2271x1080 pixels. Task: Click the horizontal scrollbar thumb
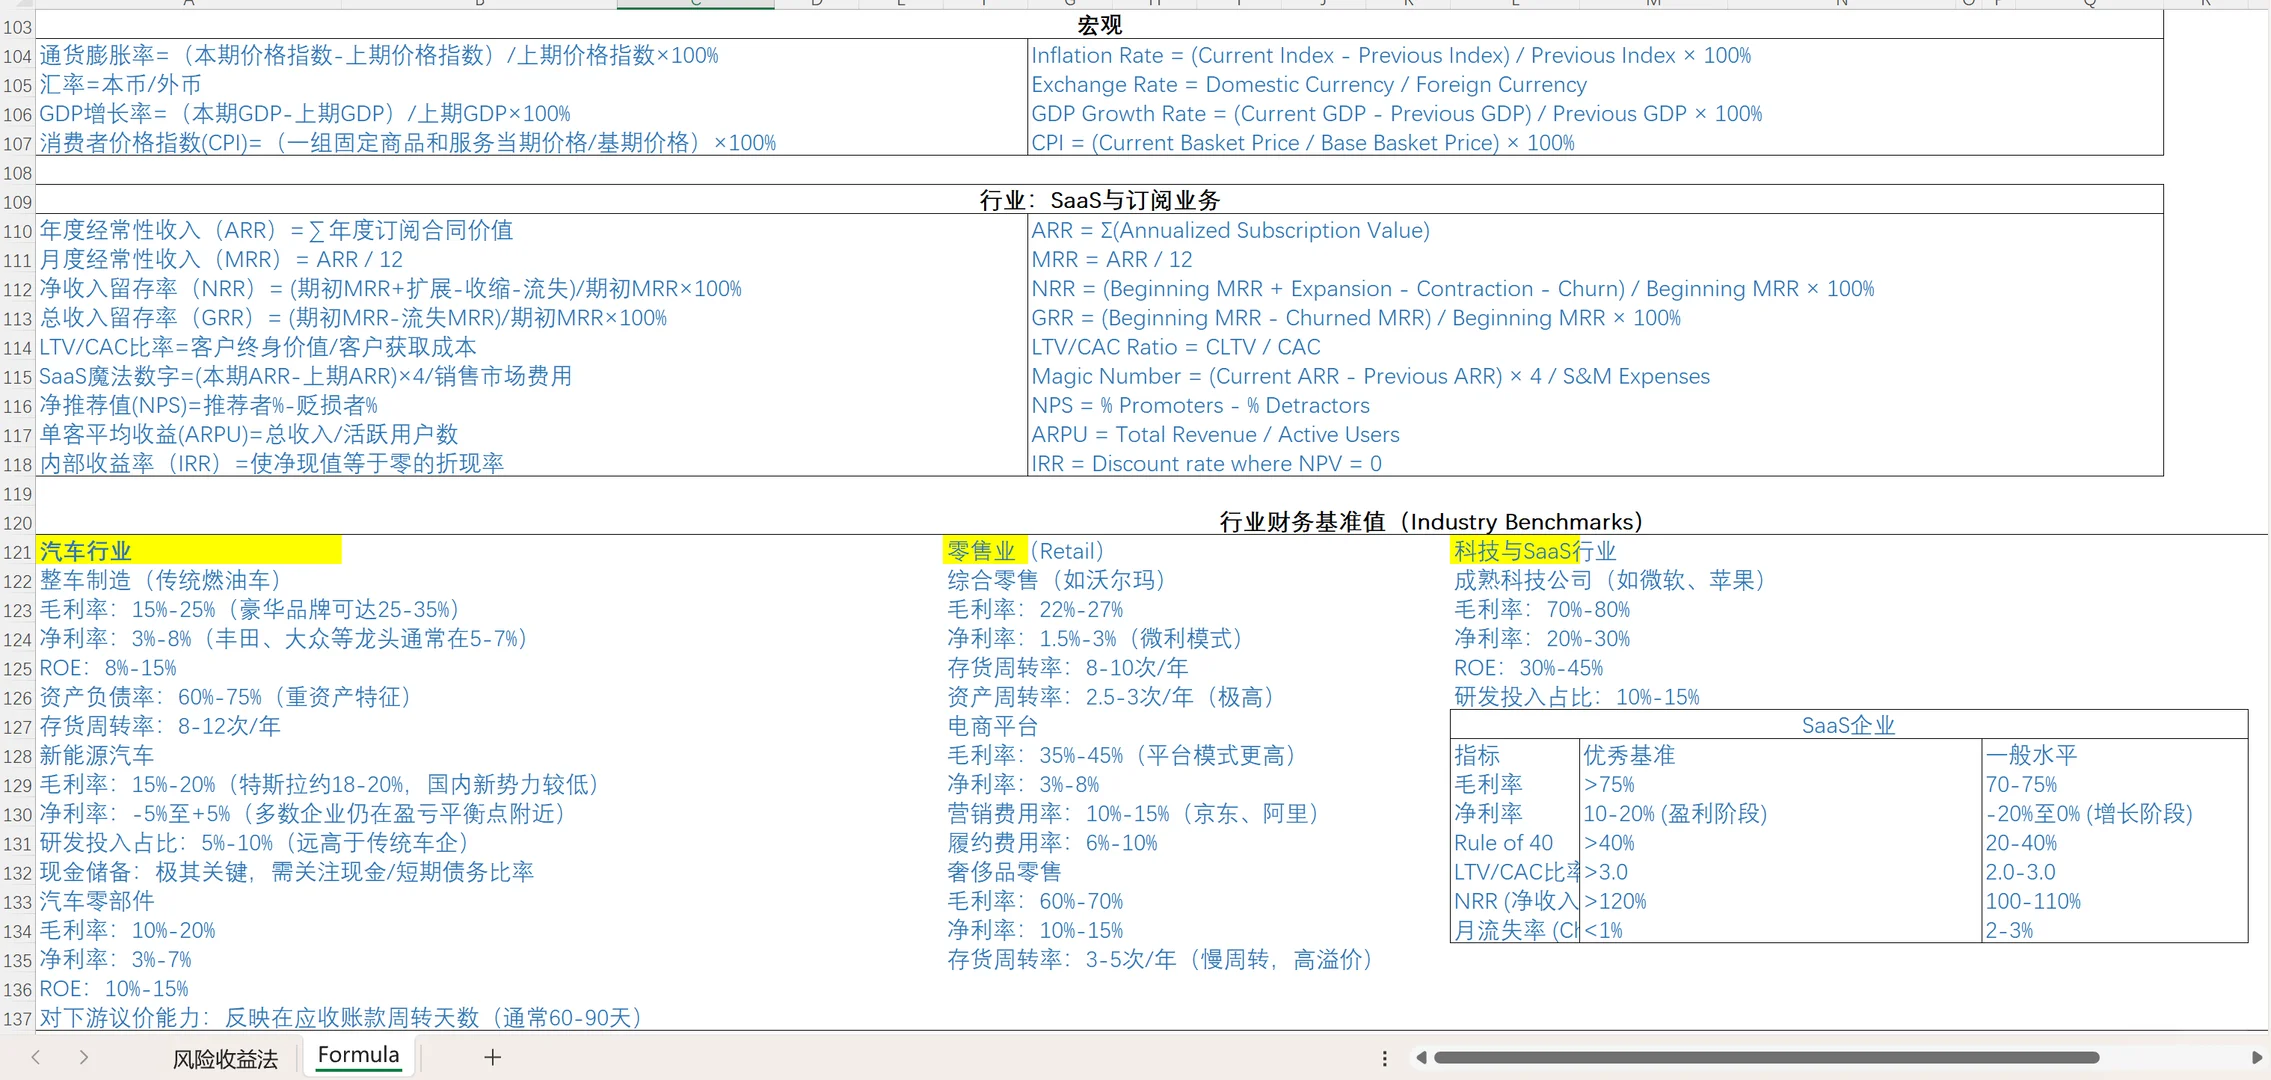(1765, 1058)
